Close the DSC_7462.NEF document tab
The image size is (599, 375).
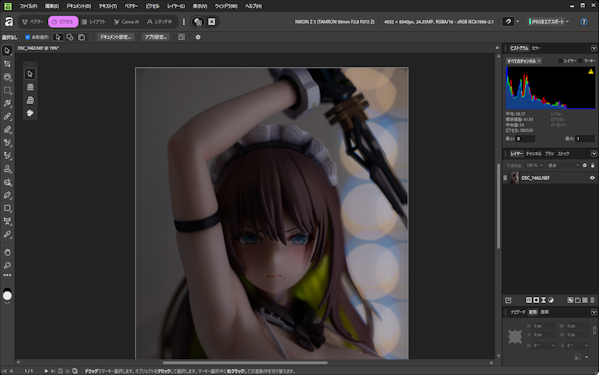[x=497, y=48]
